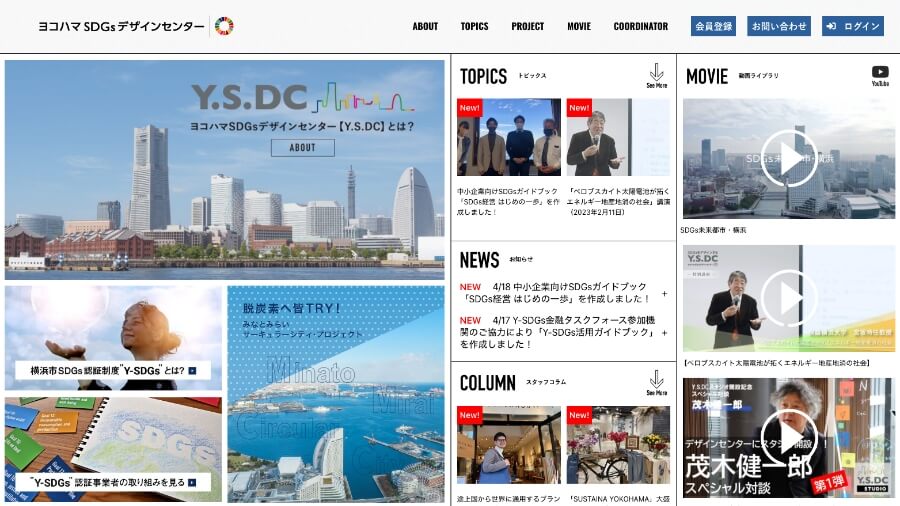Image resolution: width=900 pixels, height=506 pixels.
Task: Click the 途上国から世界に通用する column caption
Action: tap(509, 499)
